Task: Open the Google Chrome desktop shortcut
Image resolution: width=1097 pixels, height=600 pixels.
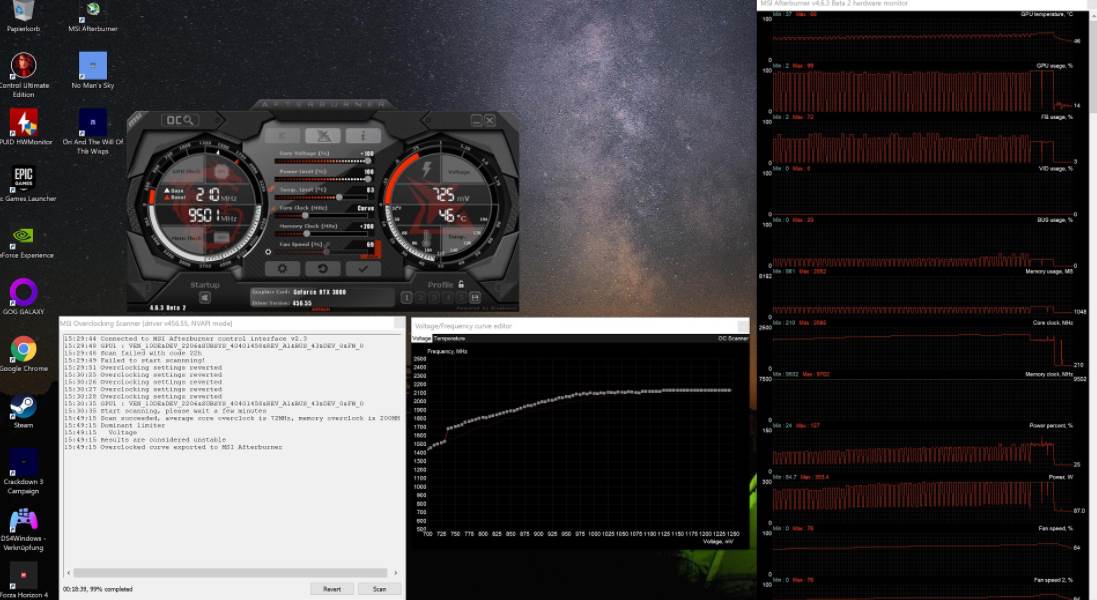Action: tap(24, 353)
